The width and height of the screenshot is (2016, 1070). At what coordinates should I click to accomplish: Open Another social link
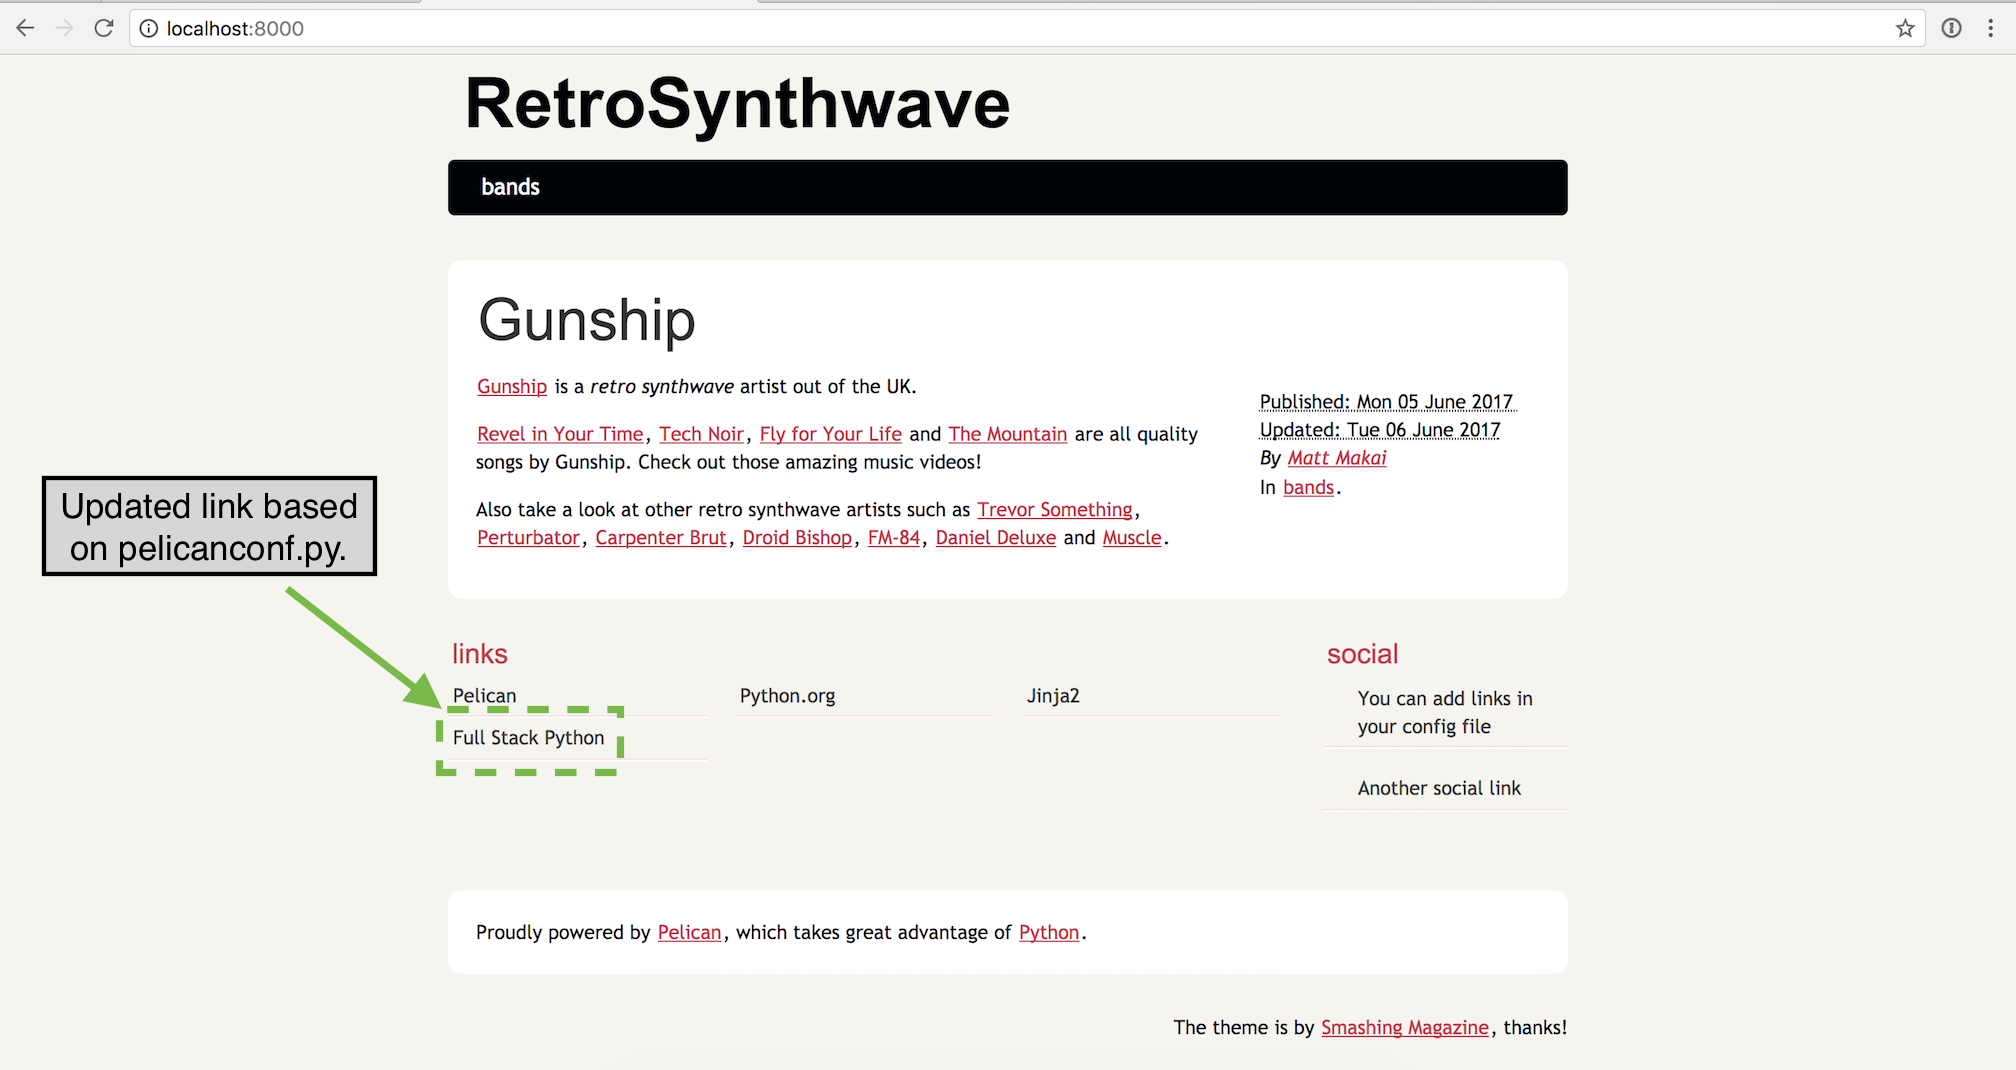1439,789
